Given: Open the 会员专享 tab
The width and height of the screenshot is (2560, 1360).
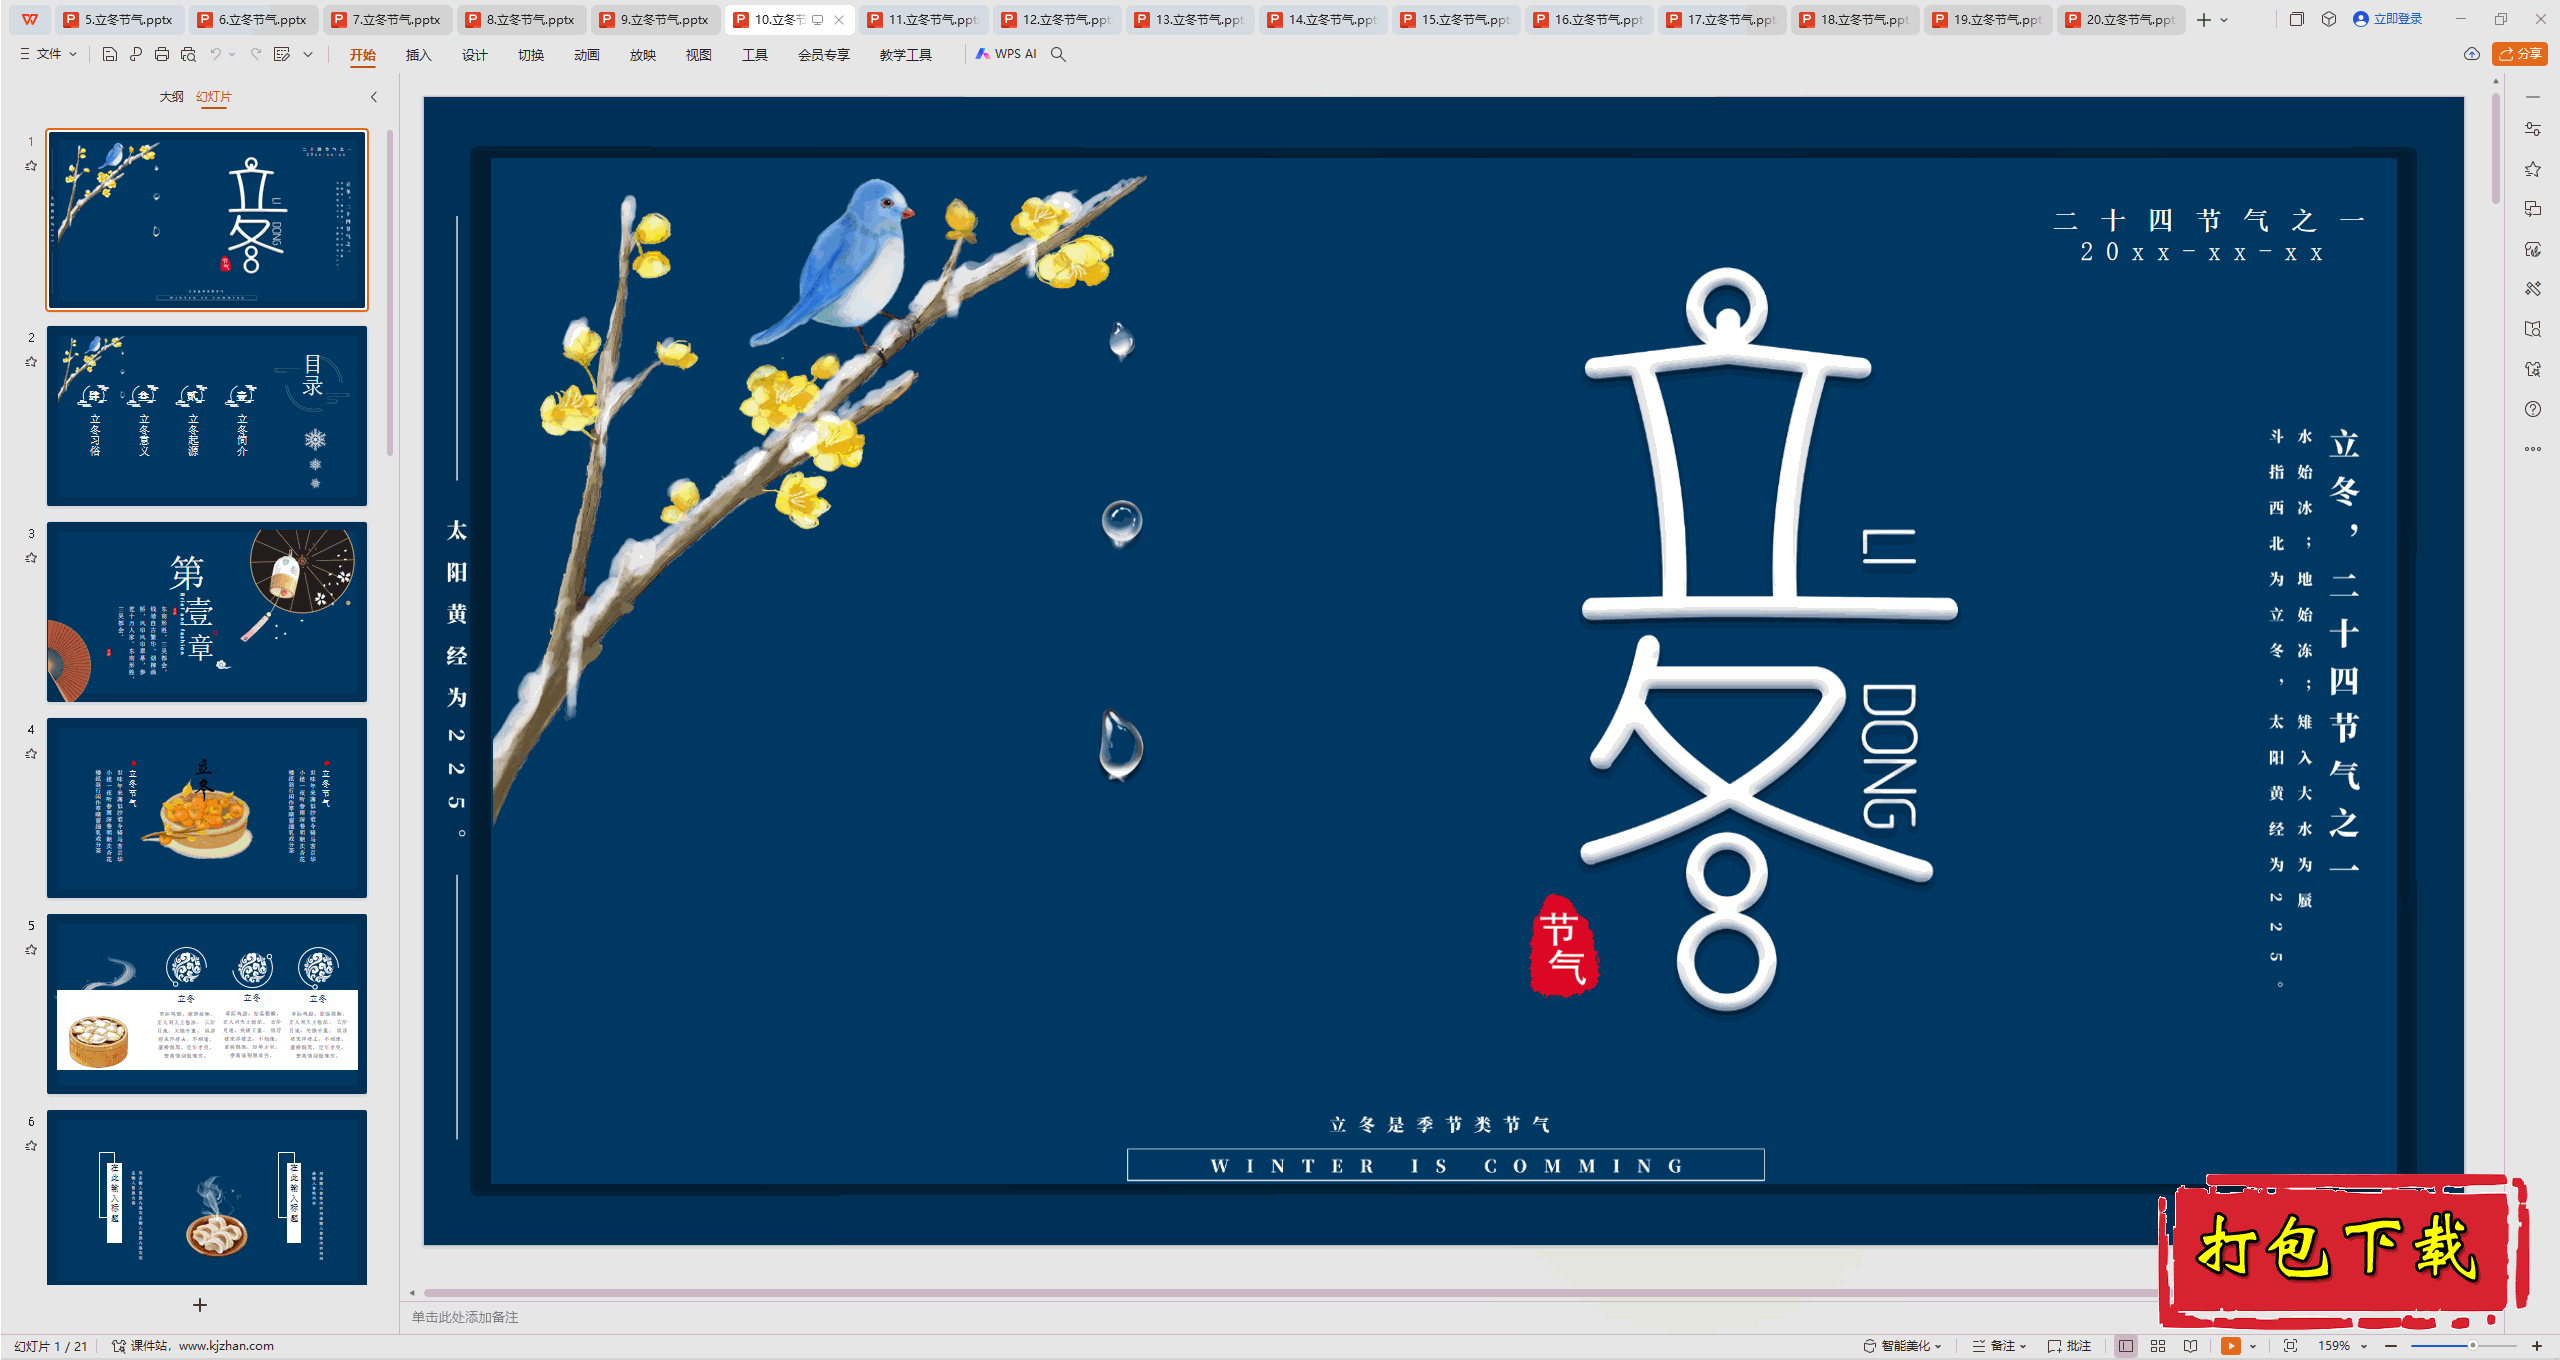Looking at the screenshot, I should coord(823,55).
